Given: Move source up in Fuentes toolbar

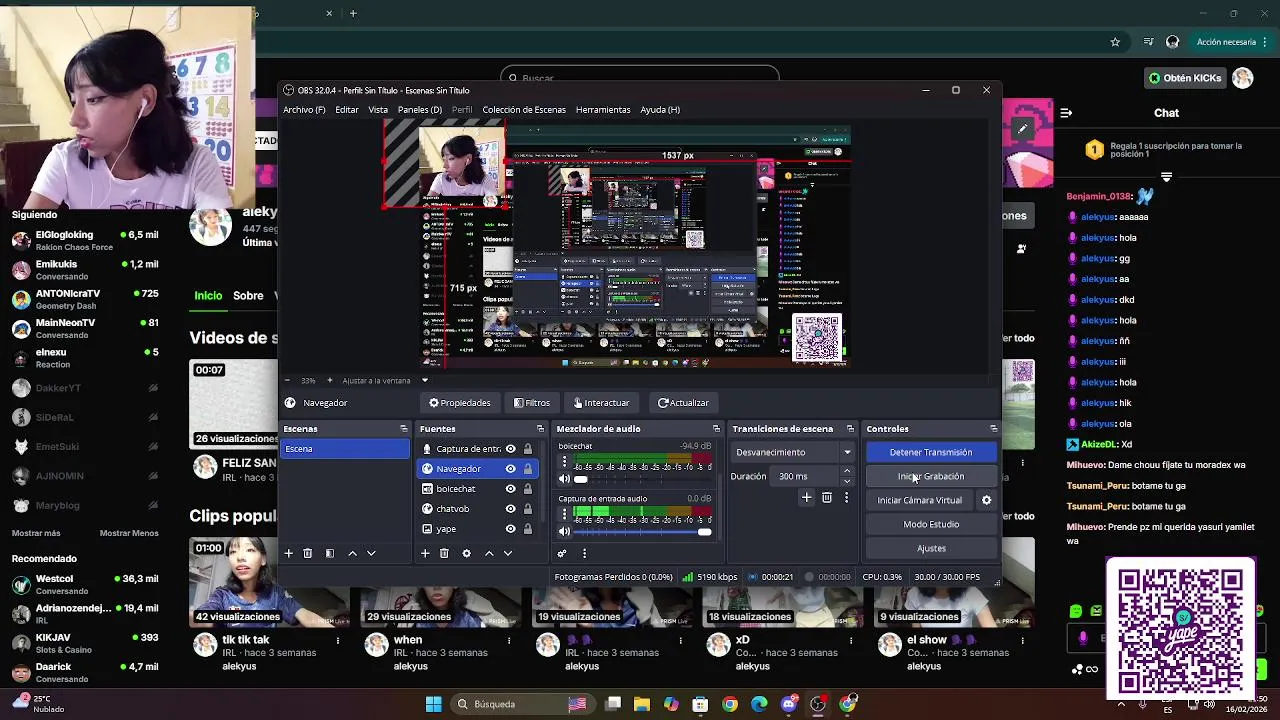Looking at the screenshot, I should tap(489, 553).
